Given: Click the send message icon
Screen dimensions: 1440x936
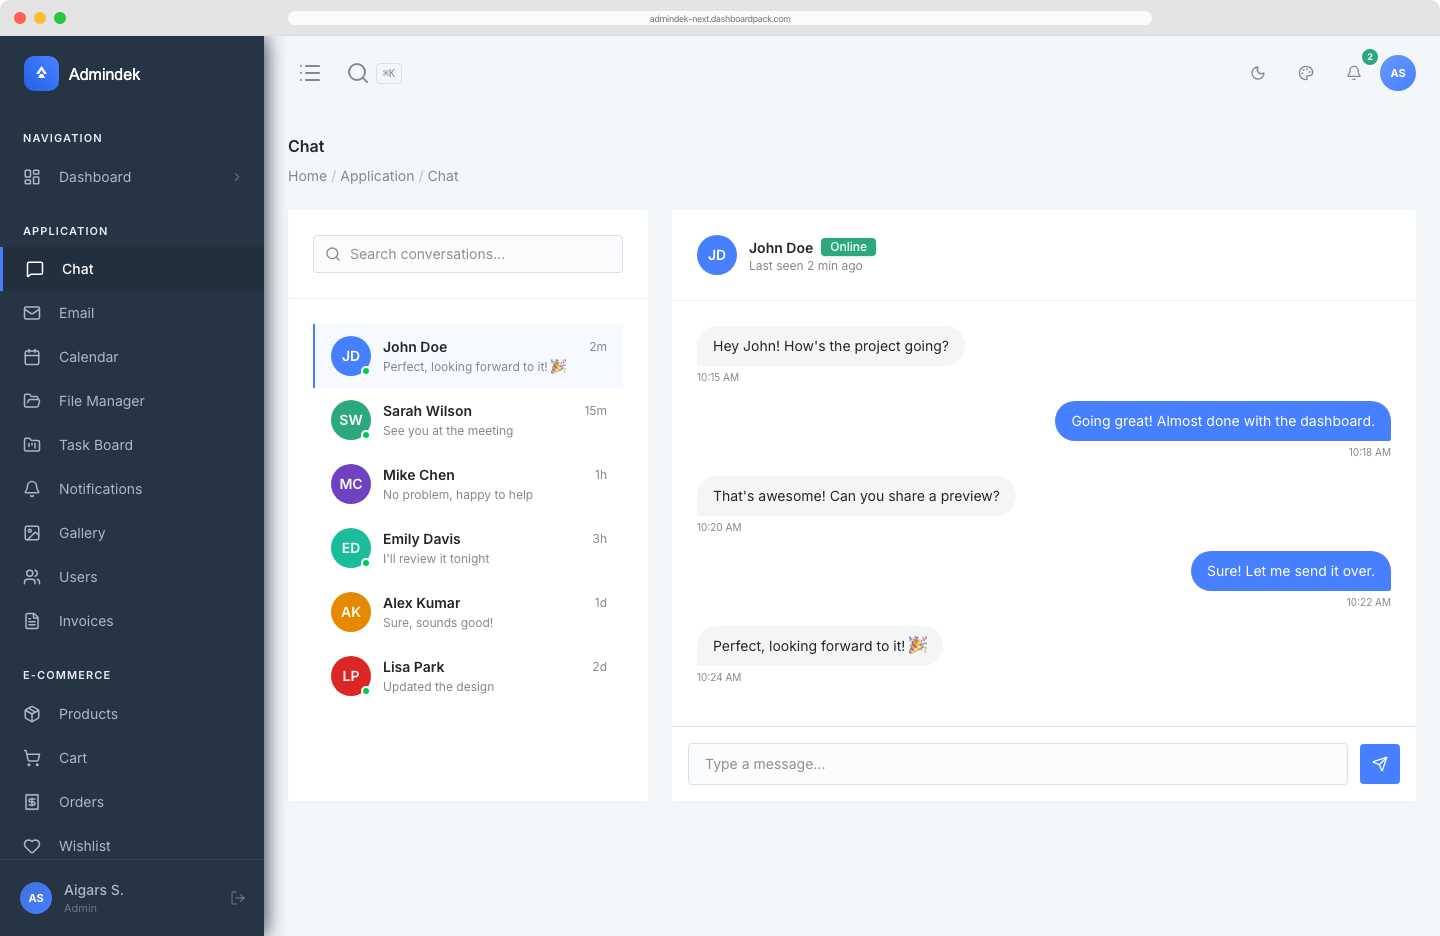Looking at the screenshot, I should pos(1379,763).
